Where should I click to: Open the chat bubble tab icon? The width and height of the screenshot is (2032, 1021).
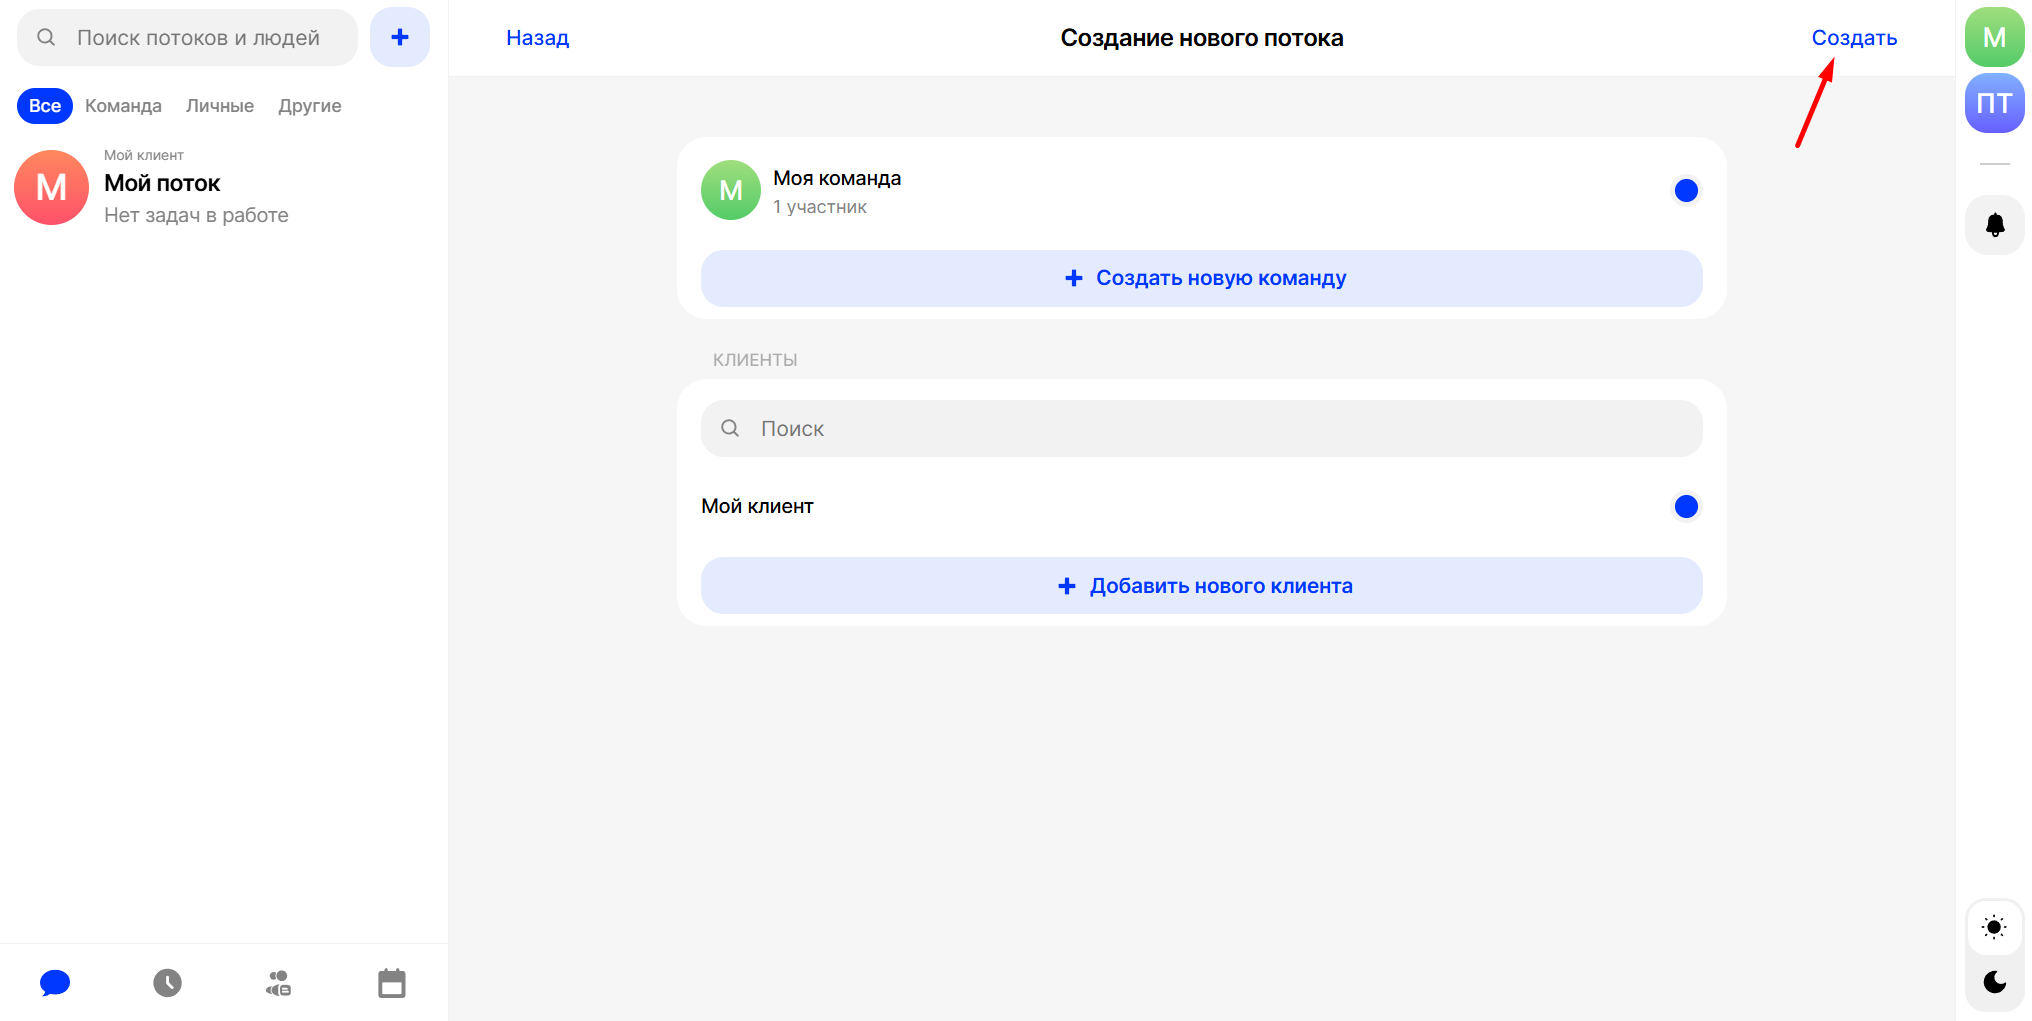pyautogui.click(x=55, y=983)
